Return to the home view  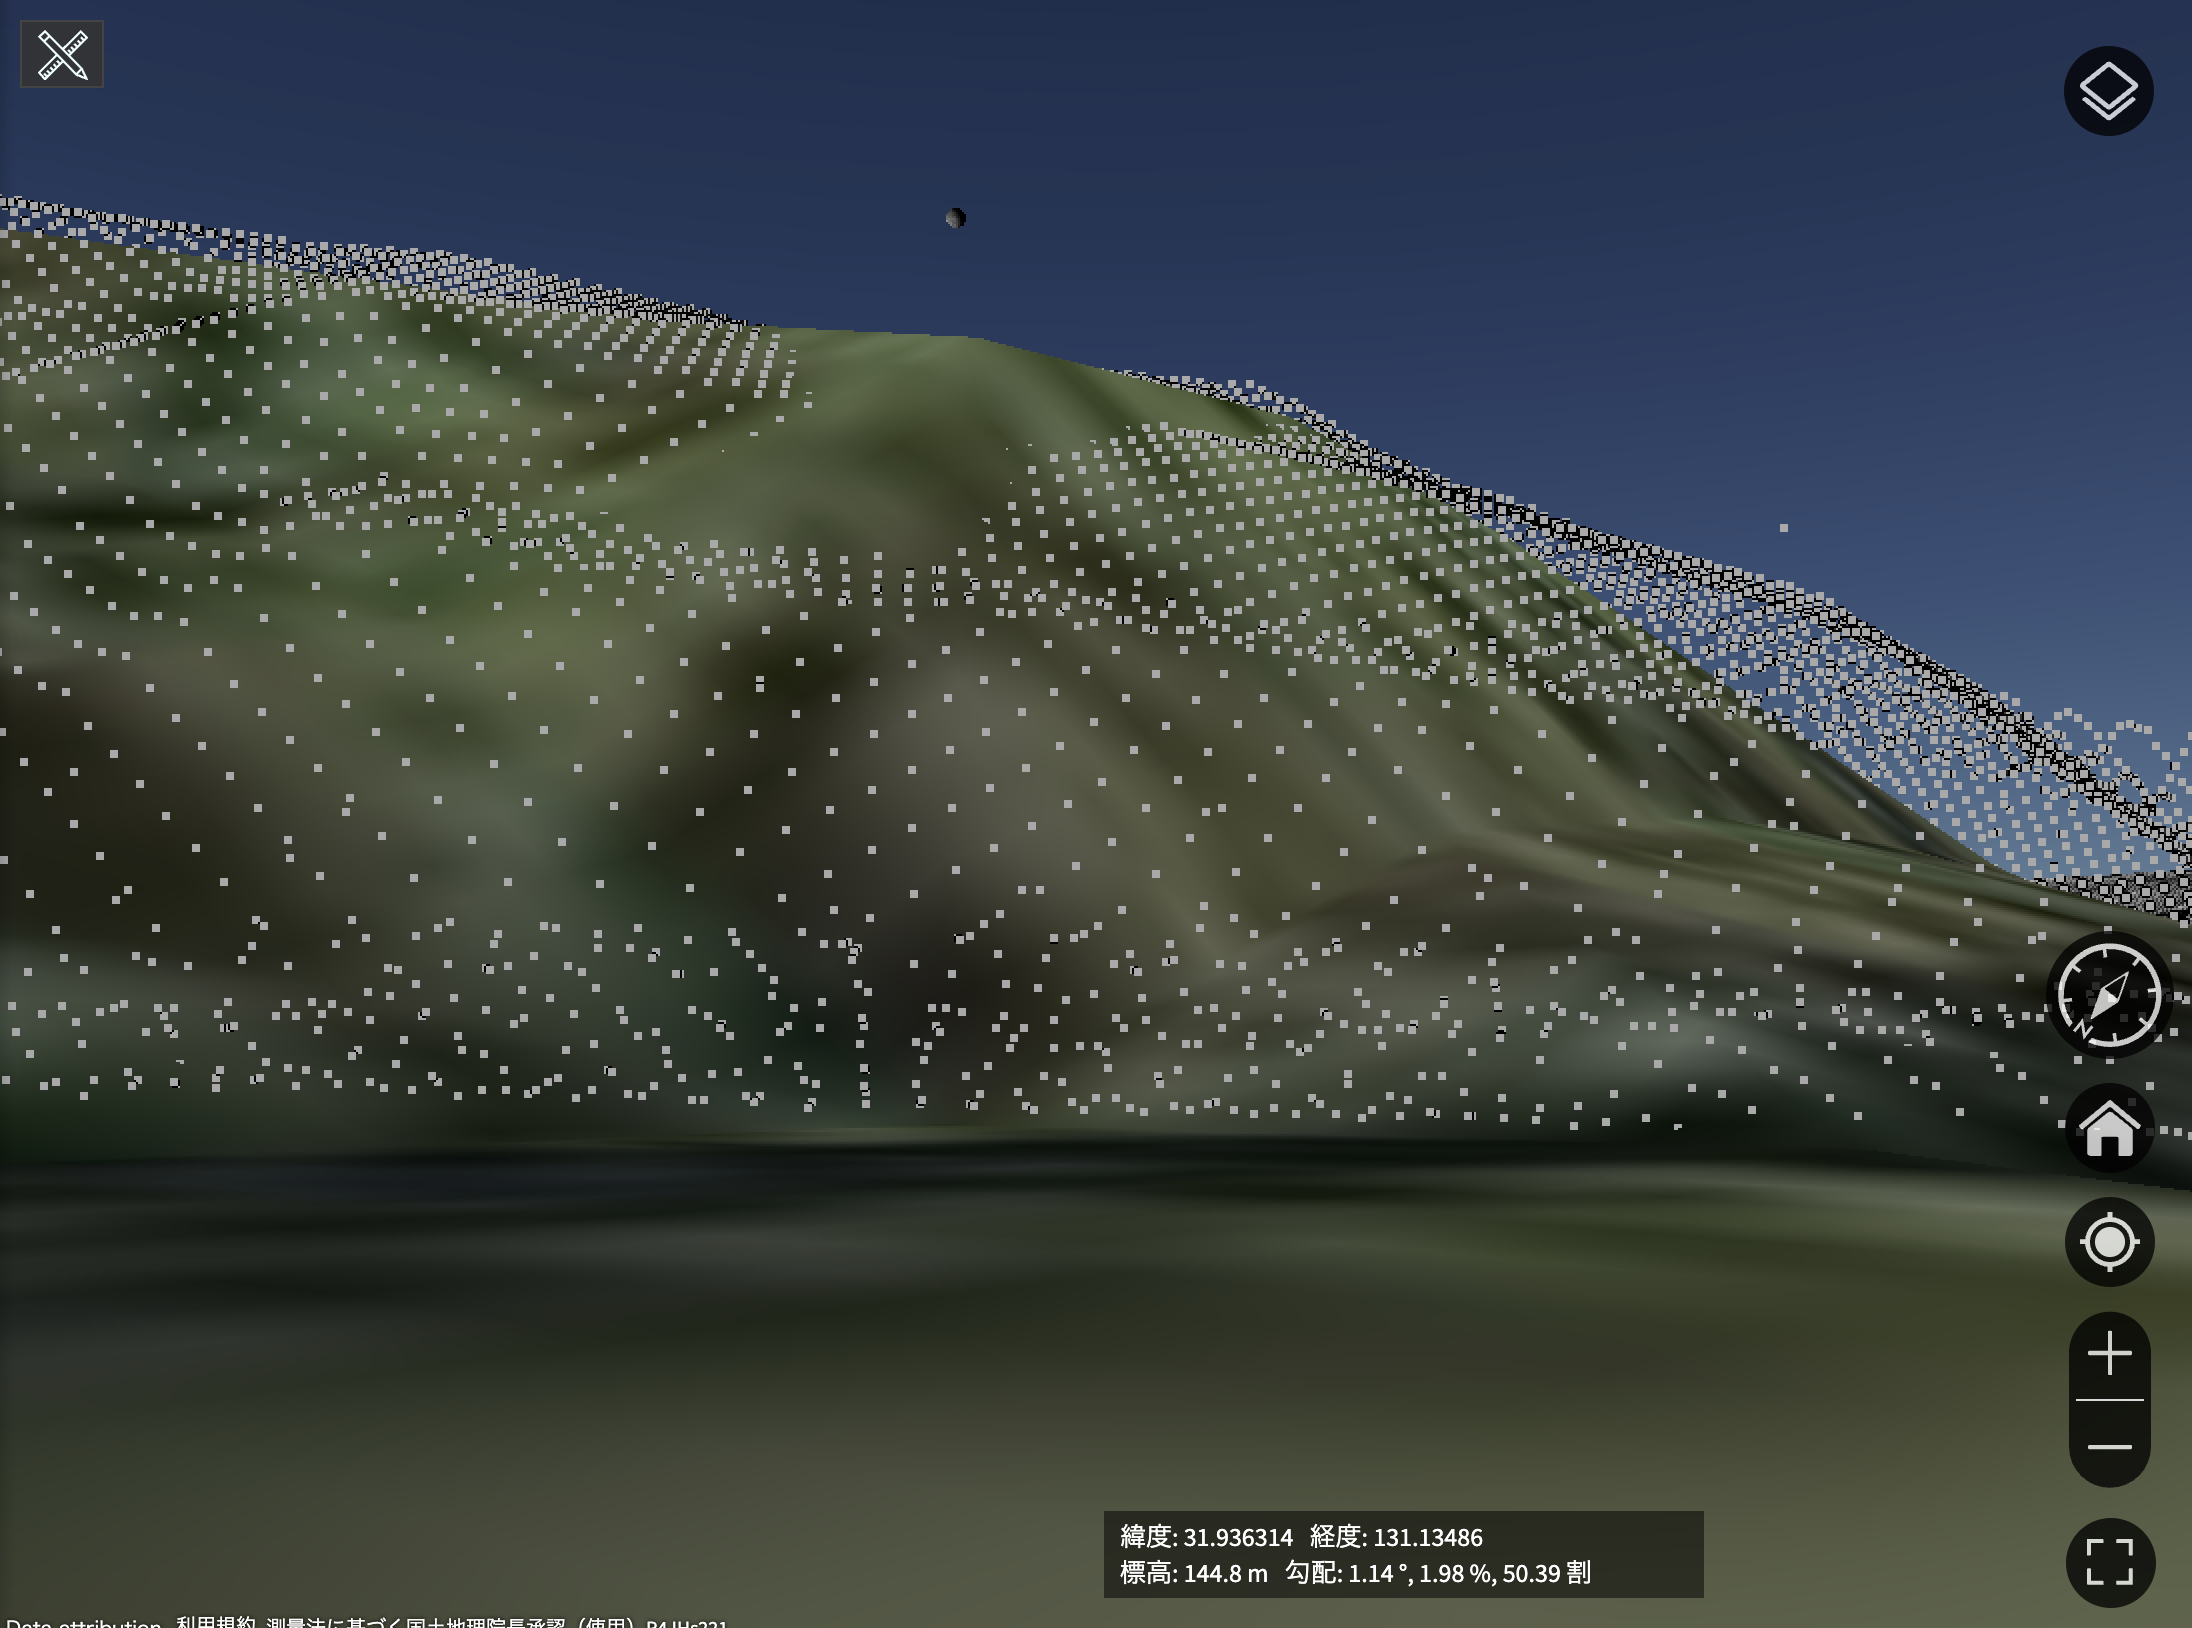(2109, 1128)
